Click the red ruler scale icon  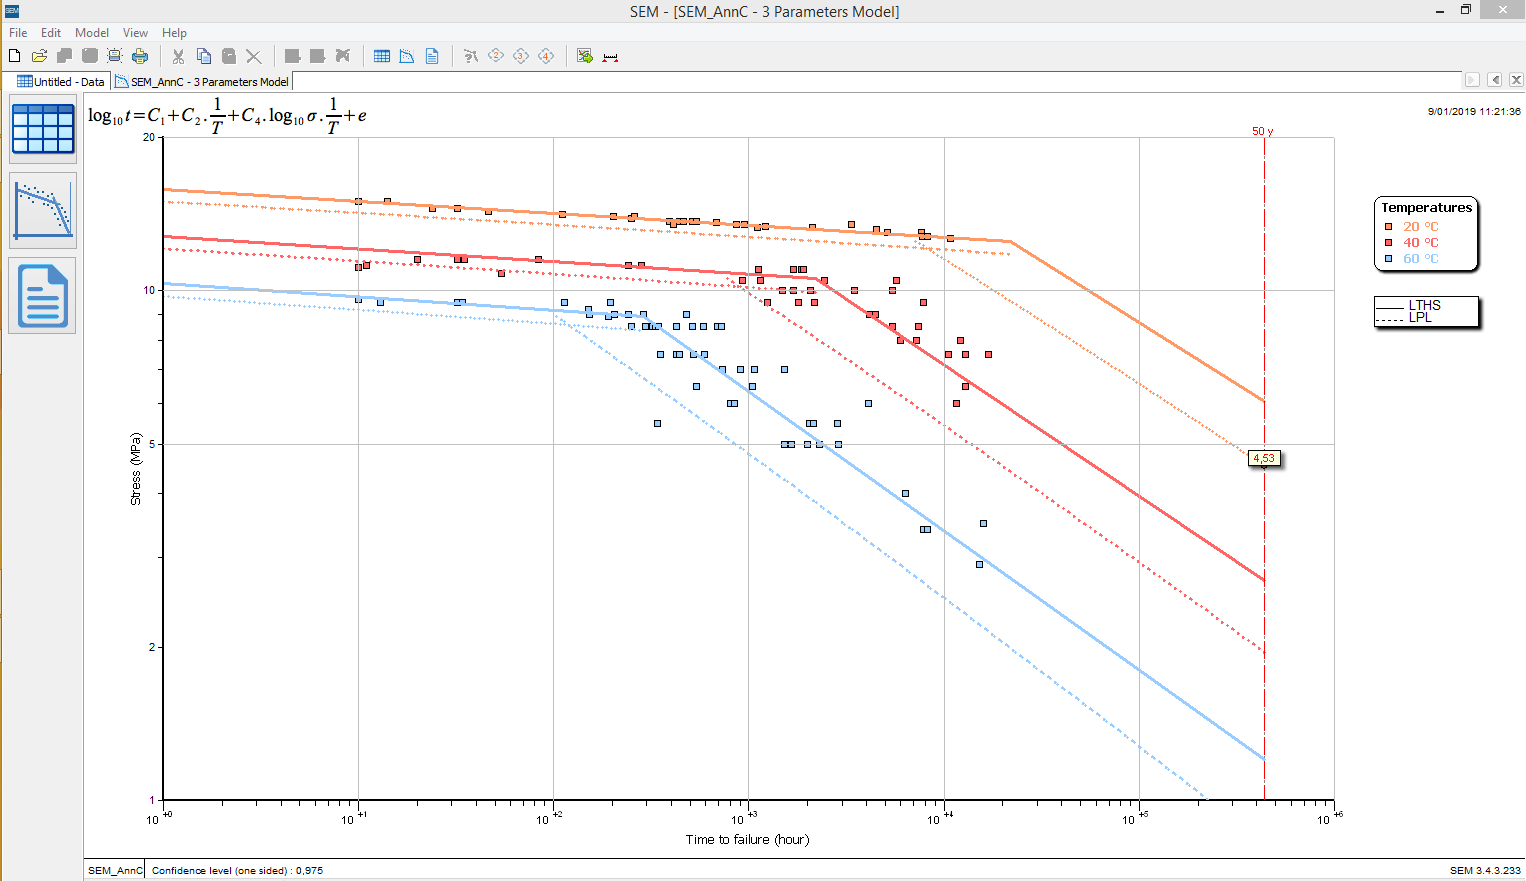[x=610, y=57]
